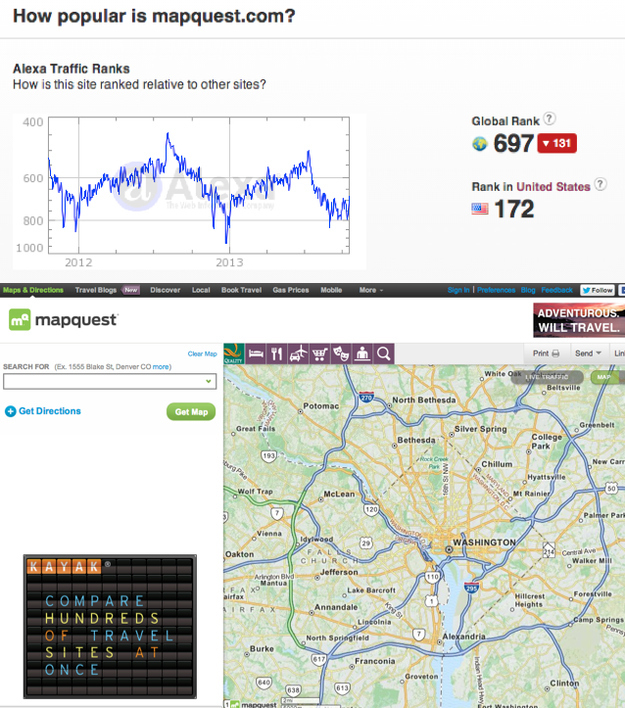625x708 pixels.
Task: Click the Quality Inn logo icon
Action: pos(234,354)
